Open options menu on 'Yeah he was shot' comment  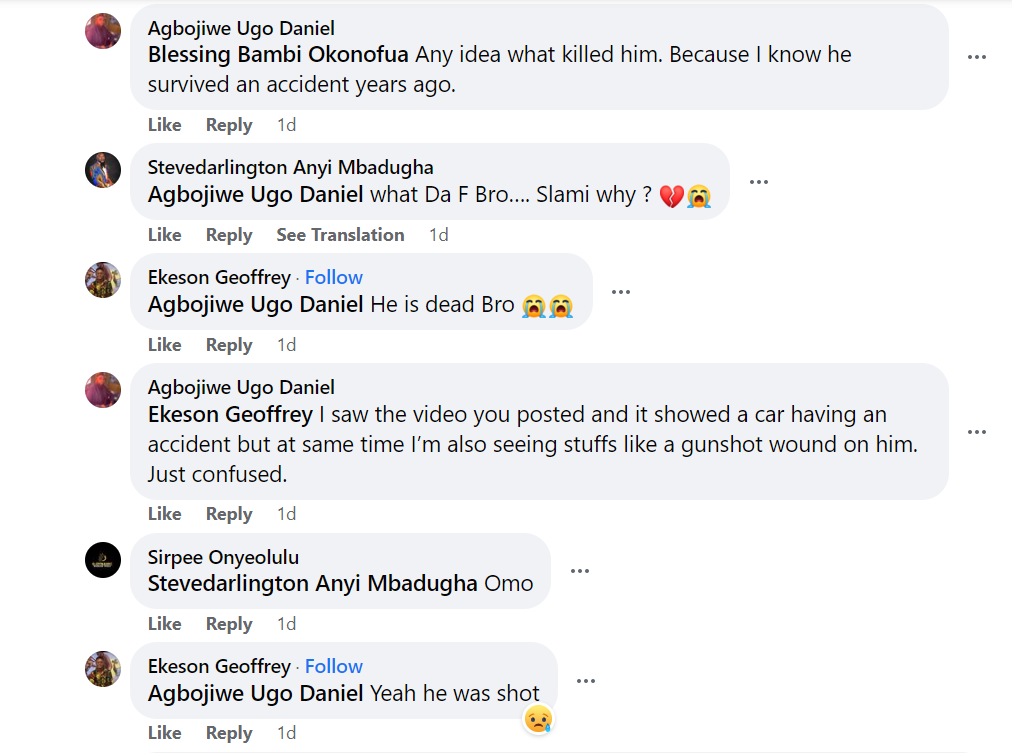586,680
